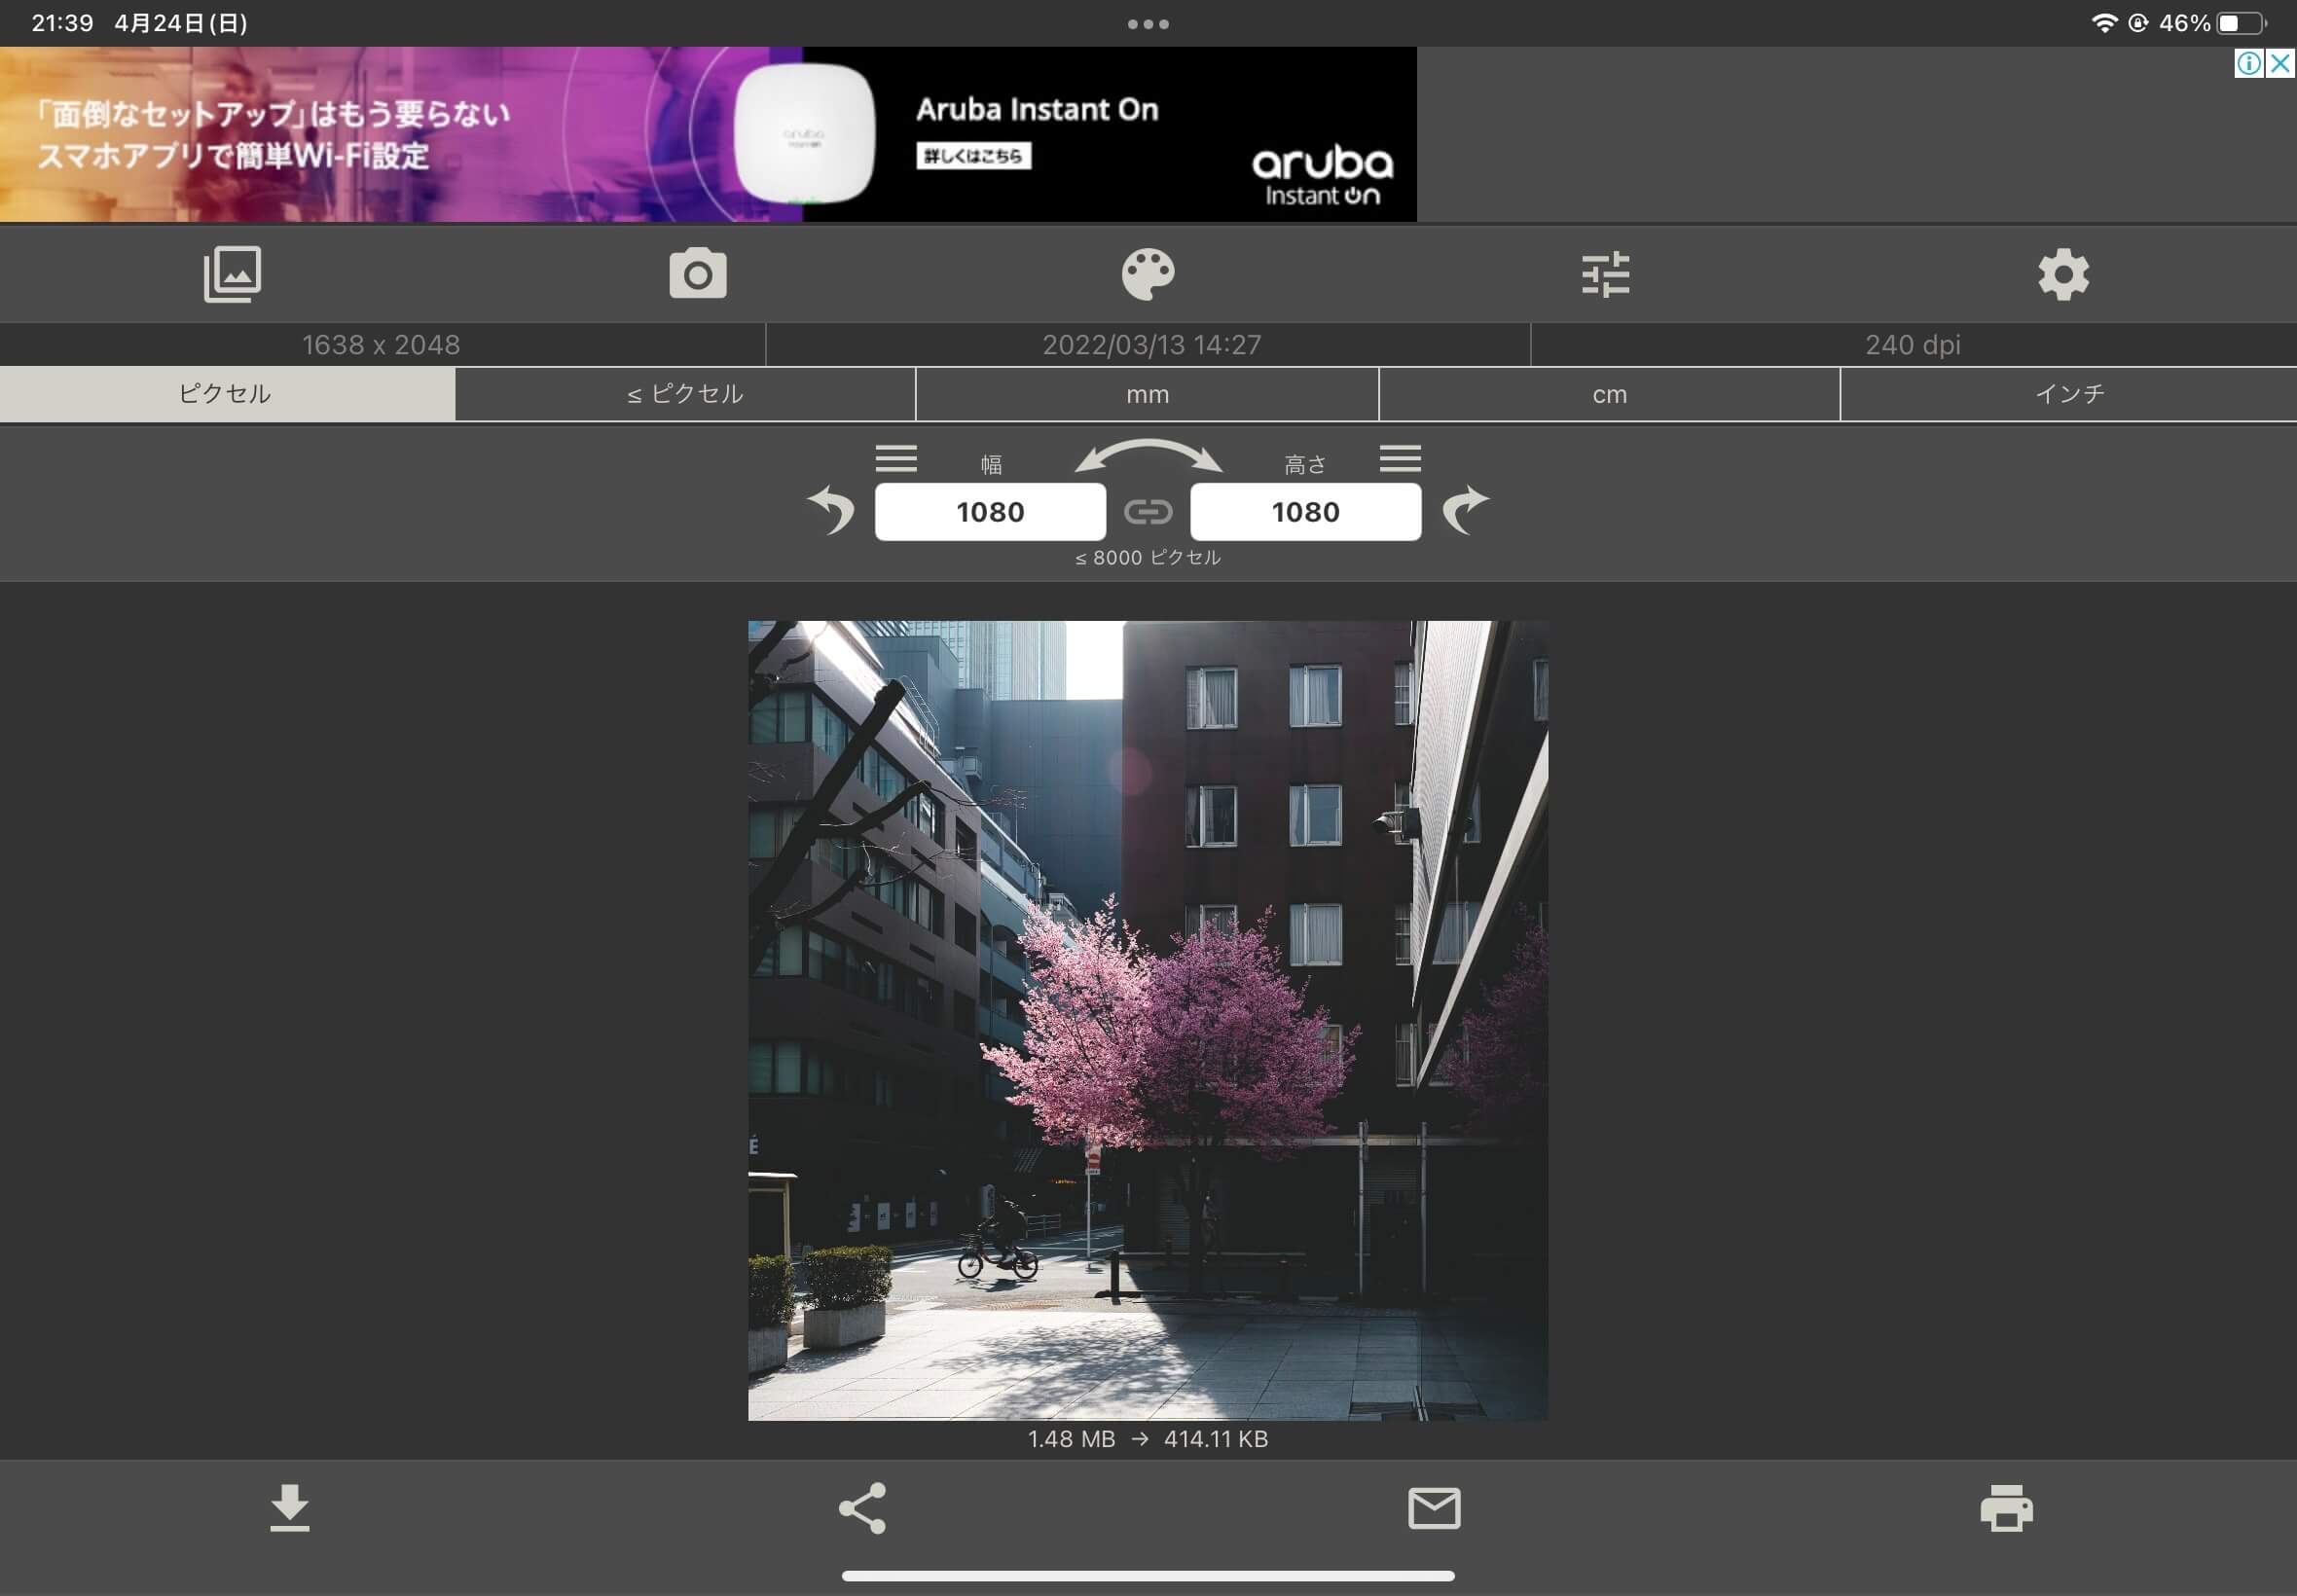Print image with printer icon

tap(2007, 1508)
